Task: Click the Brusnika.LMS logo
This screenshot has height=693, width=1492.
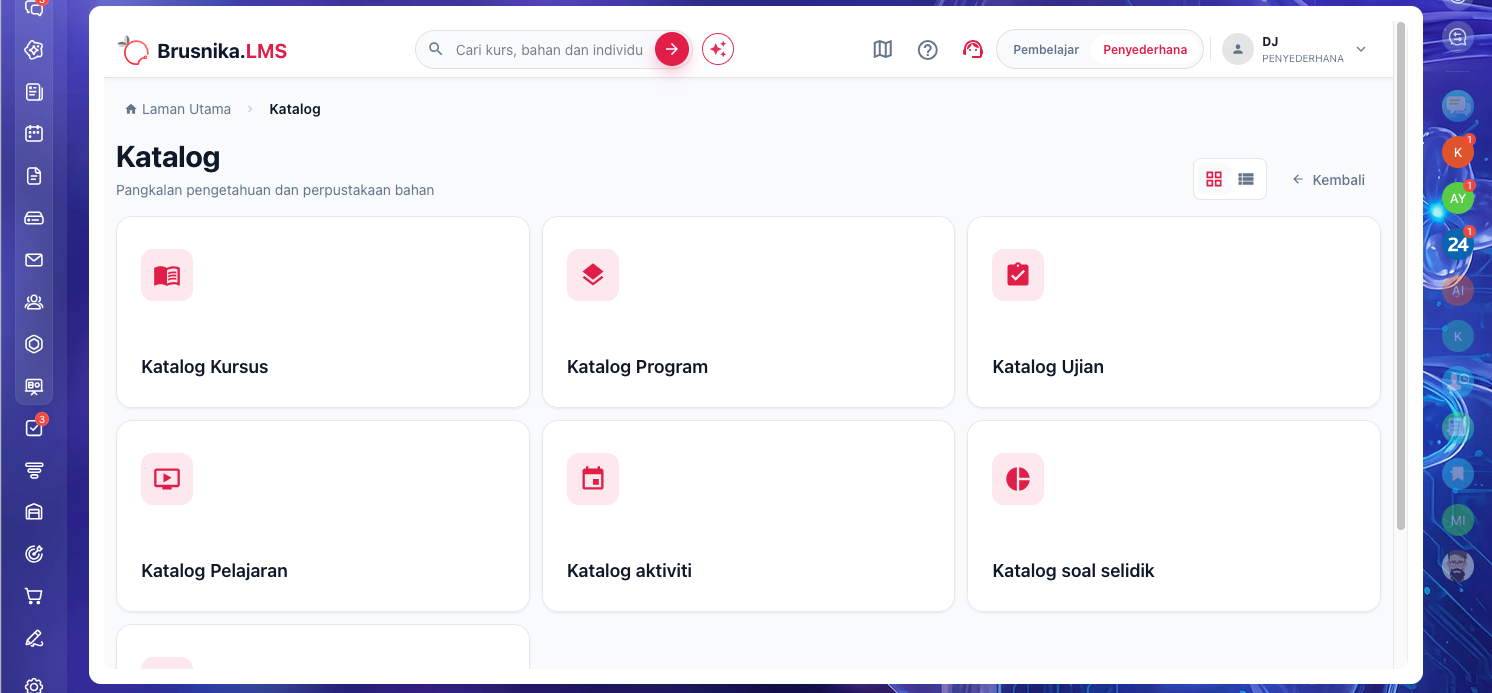Action: coord(202,50)
